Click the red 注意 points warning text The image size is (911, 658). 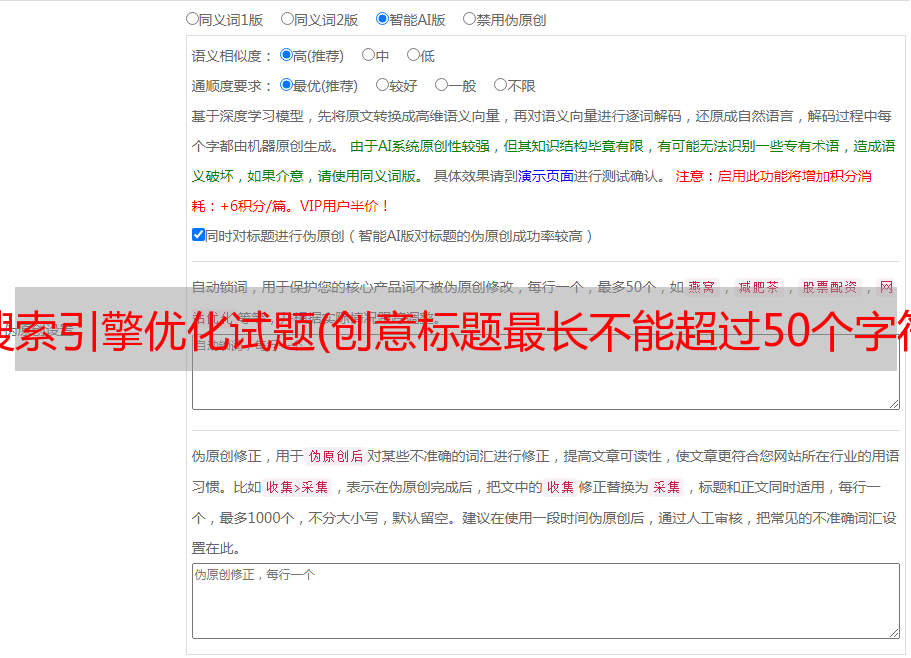point(532,191)
